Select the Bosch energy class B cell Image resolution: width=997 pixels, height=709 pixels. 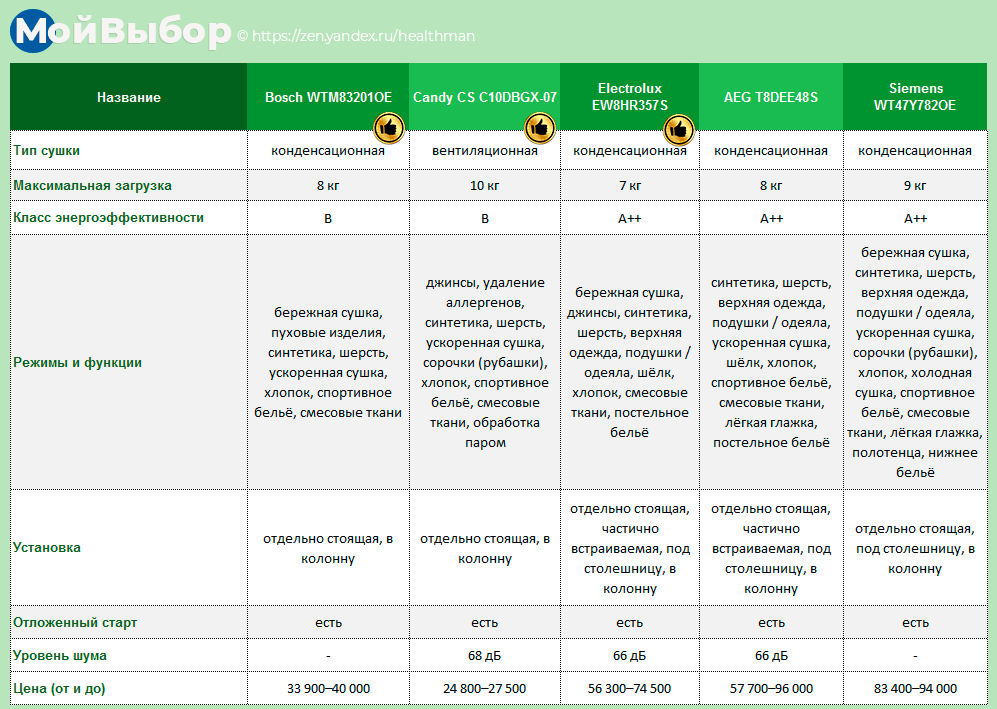pyautogui.click(x=328, y=218)
